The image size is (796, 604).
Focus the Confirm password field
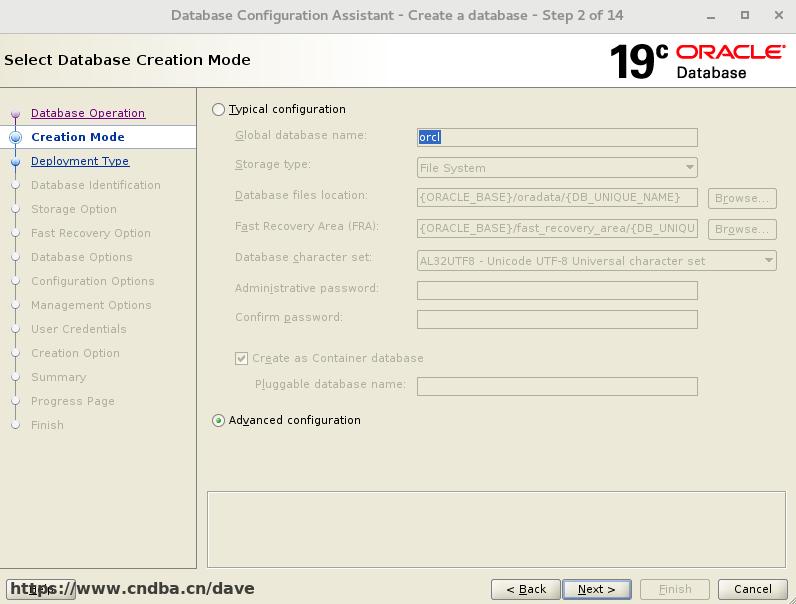tap(557, 319)
